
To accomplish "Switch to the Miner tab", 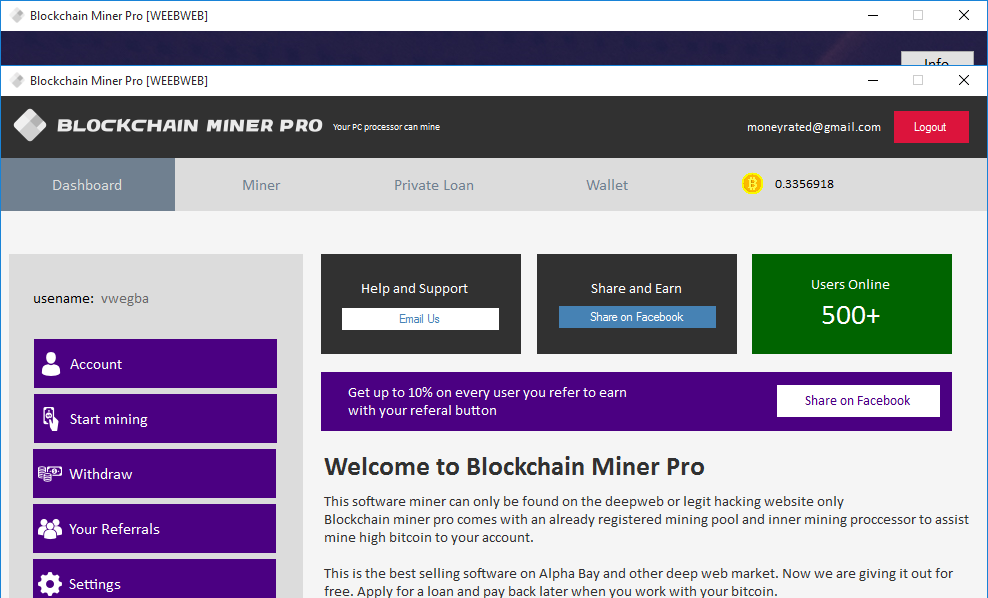I will [x=260, y=184].
